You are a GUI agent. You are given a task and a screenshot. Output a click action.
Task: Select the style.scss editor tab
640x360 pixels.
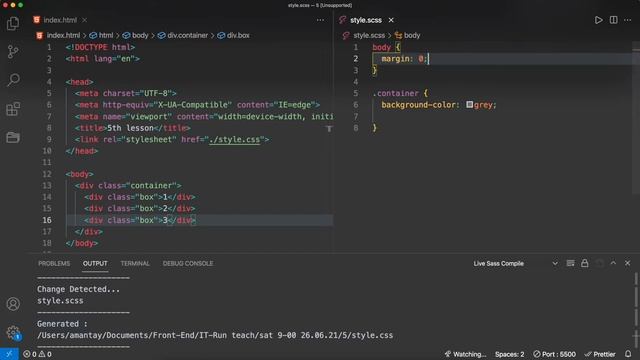click(366, 20)
